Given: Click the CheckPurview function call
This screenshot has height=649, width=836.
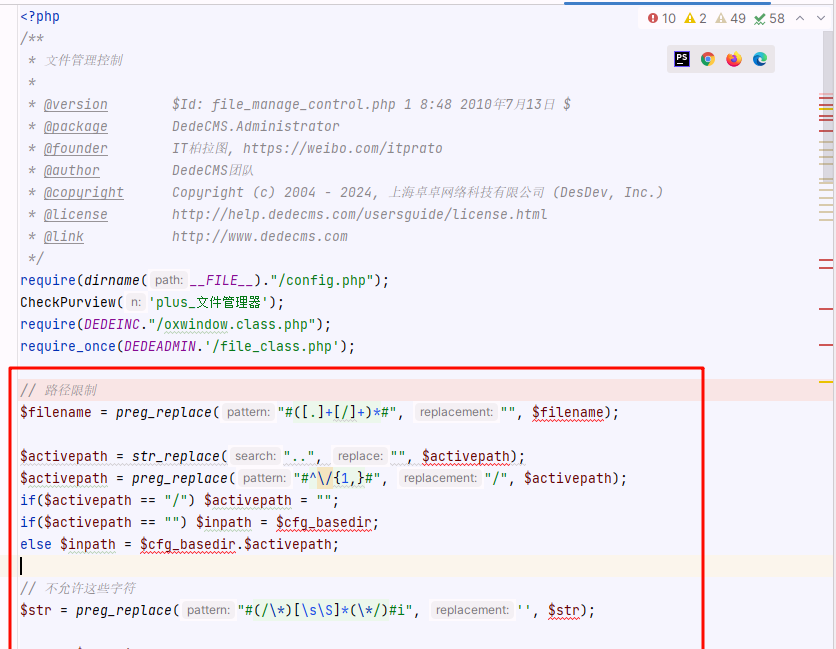Looking at the screenshot, I should (68, 302).
